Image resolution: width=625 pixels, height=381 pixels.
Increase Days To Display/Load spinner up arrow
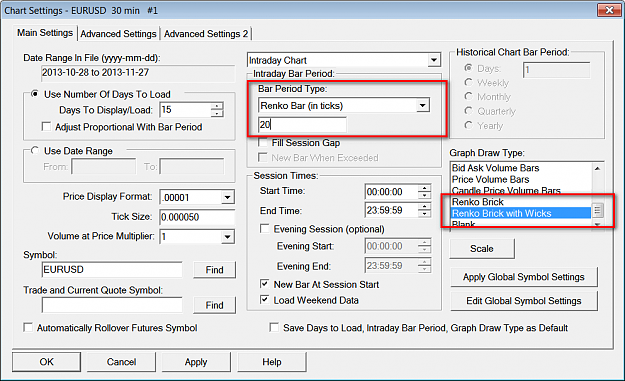tap(217, 106)
